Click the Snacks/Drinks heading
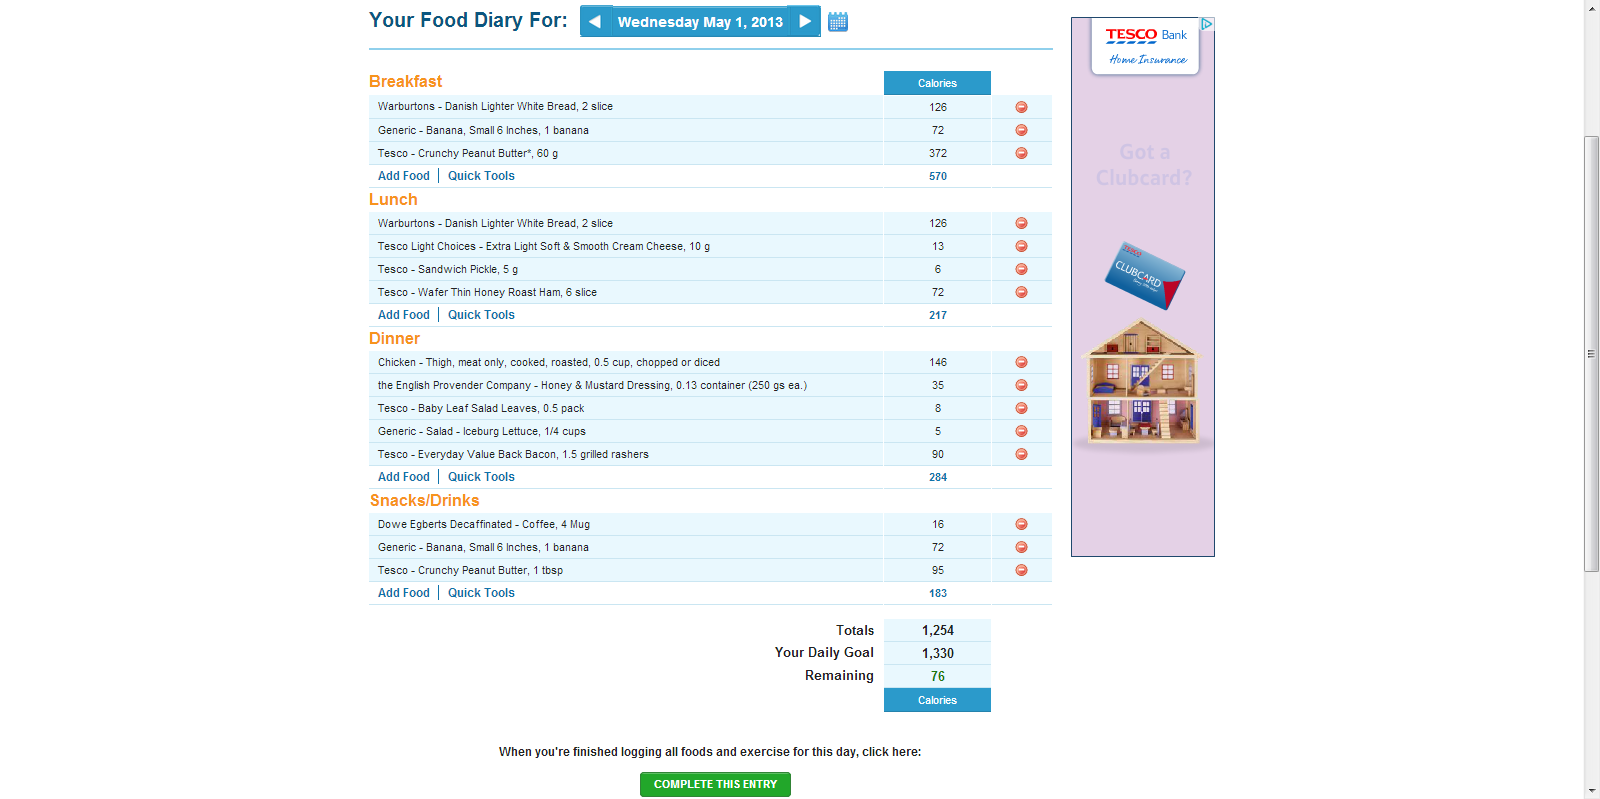This screenshot has height=799, width=1600. click(424, 501)
